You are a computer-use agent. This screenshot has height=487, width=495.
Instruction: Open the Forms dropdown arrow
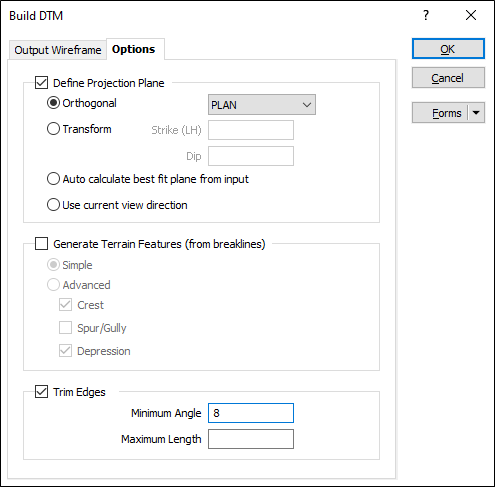pos(476,113)
